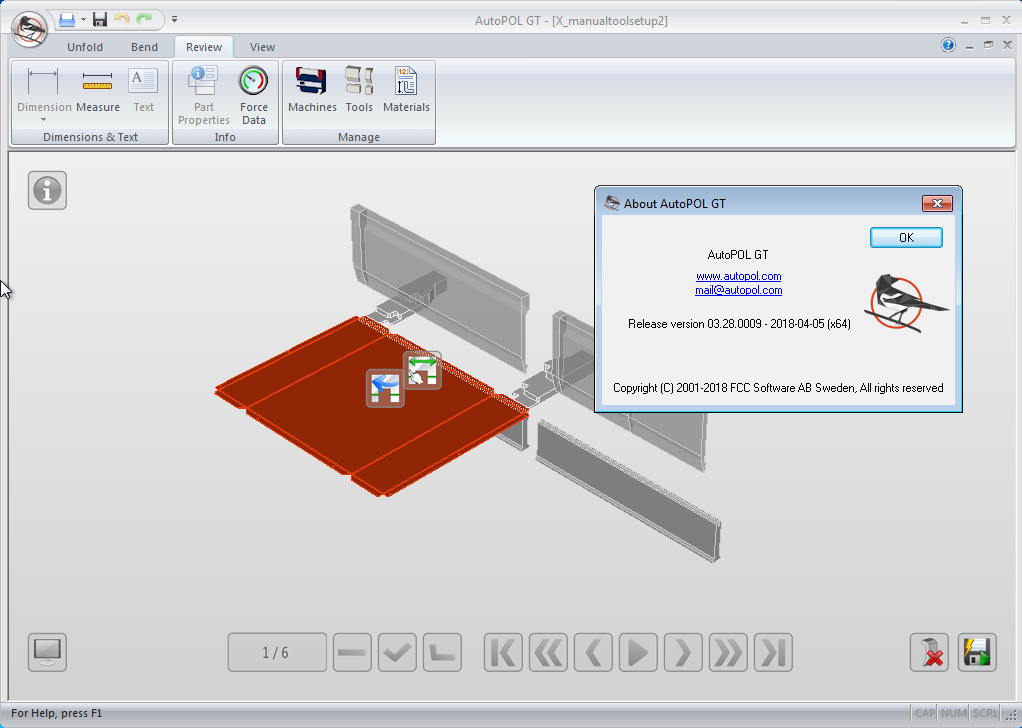This screenshot has height=728, width=1022.
Task: Click the mail@autopol.com link
Action: pos(739,290)
